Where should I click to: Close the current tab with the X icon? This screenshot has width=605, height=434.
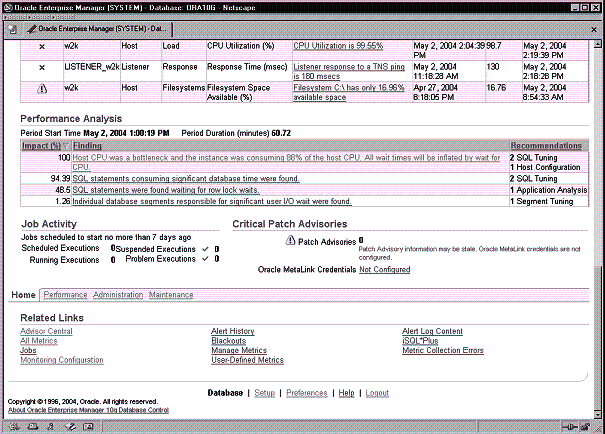tap(594, 29)
